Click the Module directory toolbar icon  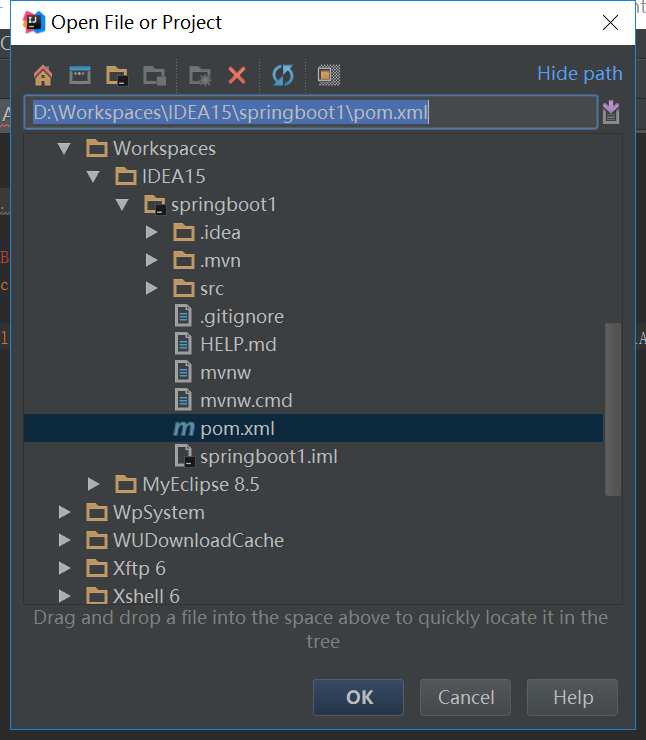tap(155, 76)
